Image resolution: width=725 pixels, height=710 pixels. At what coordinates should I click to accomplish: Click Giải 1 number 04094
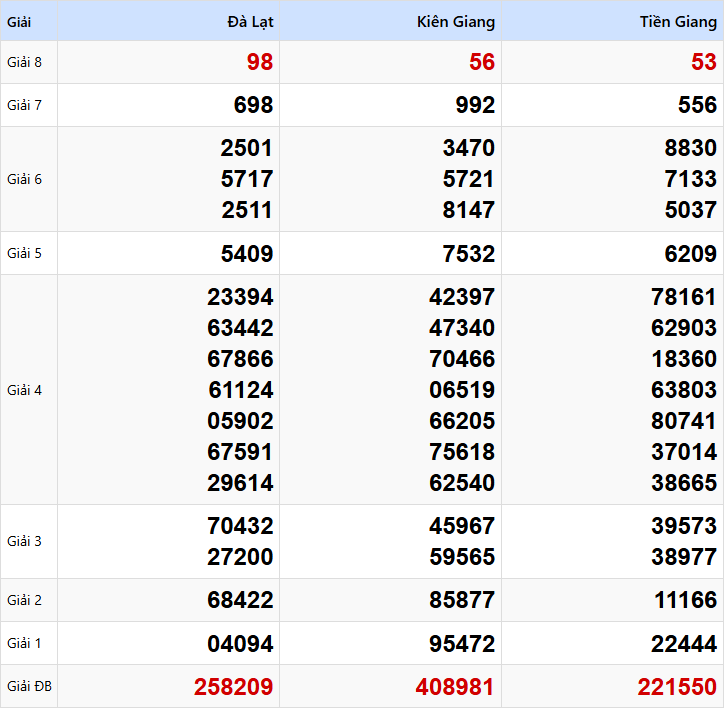point(240,643)
